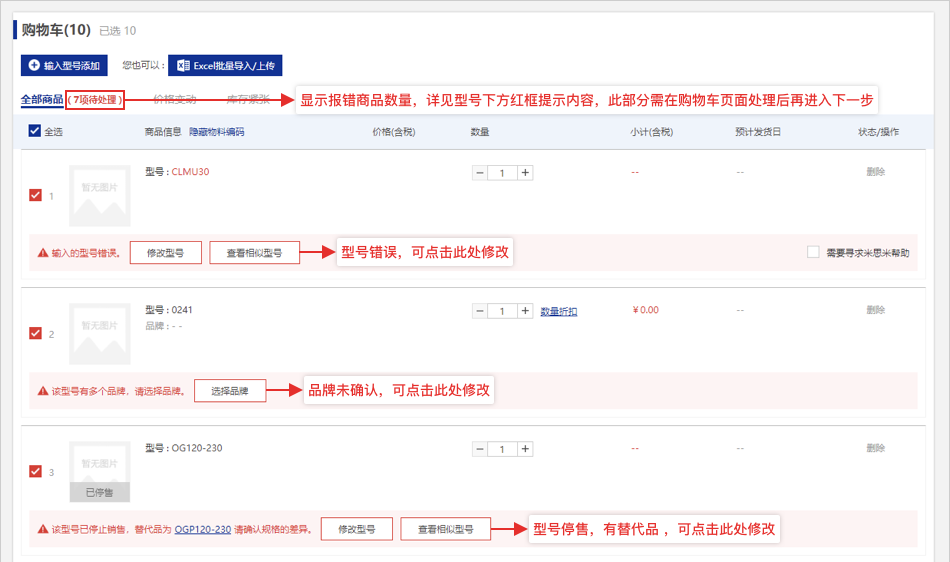Click the warning icon beside 输入的型号错误
The width and height of the screenshot is (950, 562).
43,253
